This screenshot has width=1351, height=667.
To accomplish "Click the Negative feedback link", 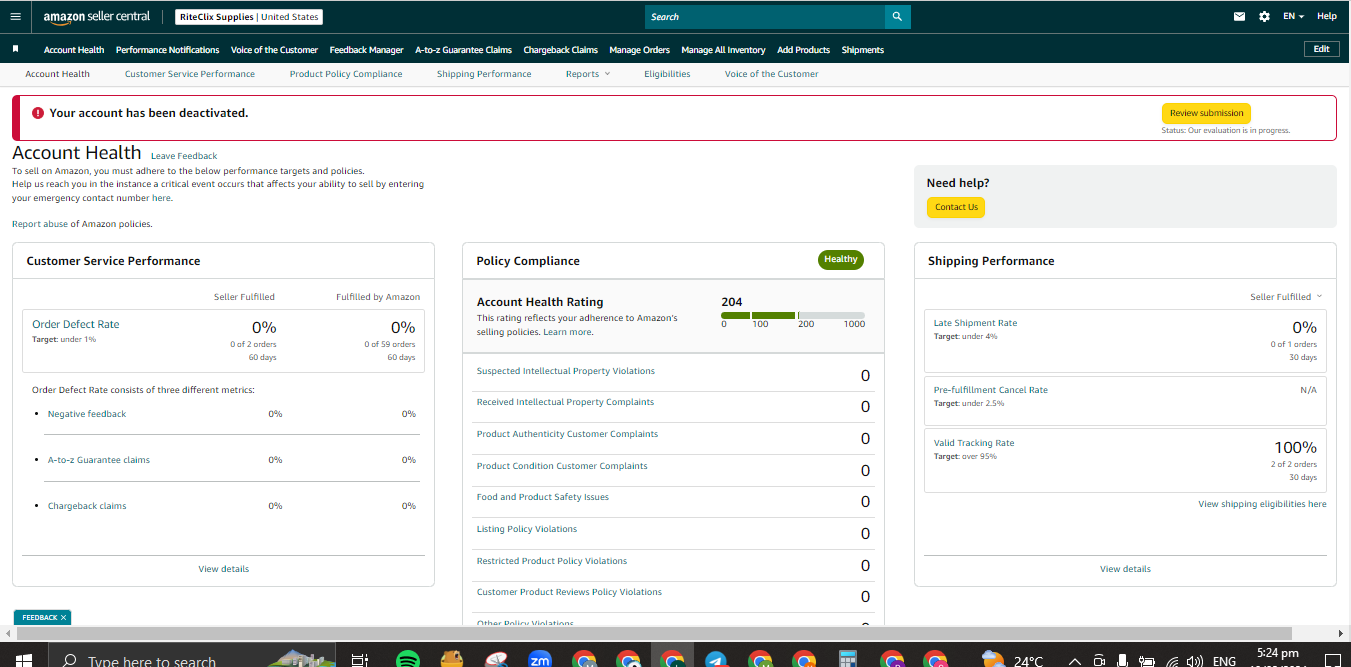I will [87, 414].
